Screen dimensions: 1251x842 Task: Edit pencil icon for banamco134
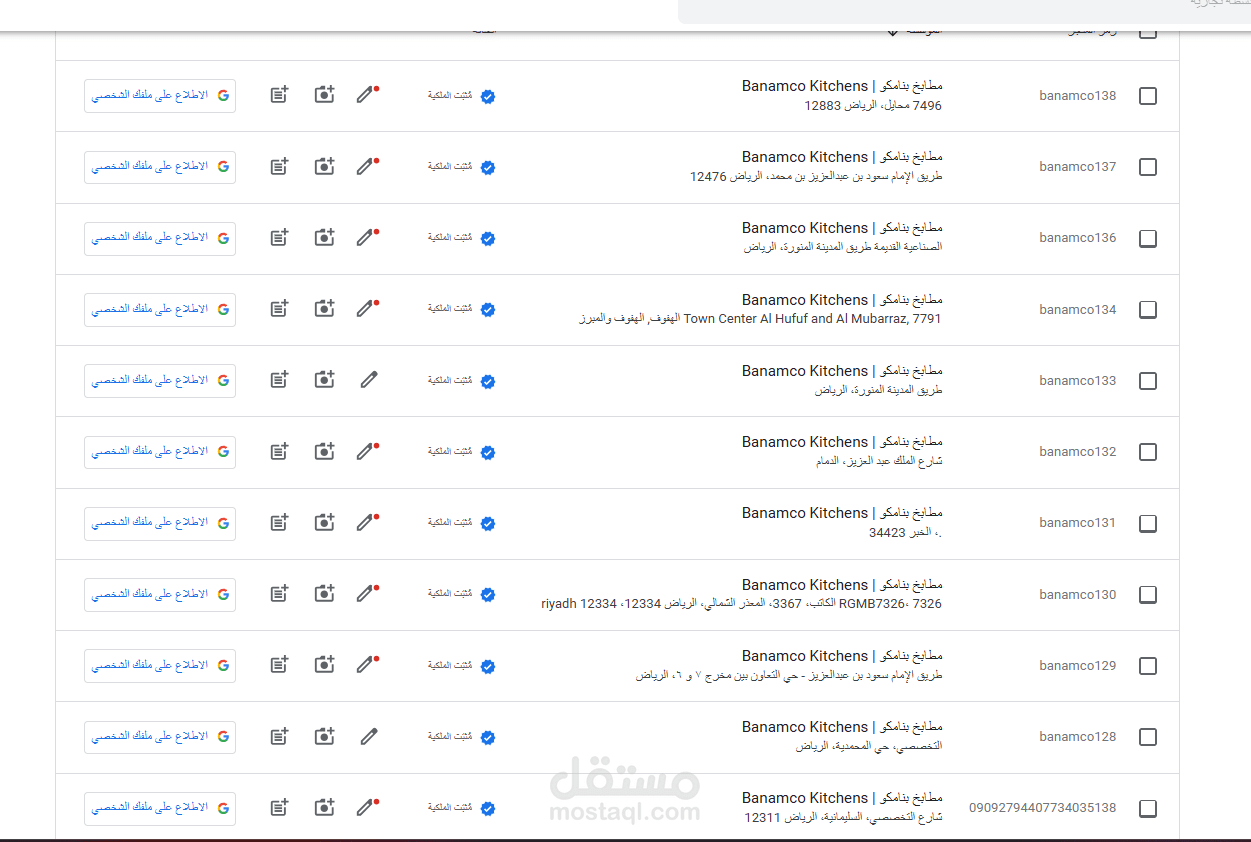[367, 309]
